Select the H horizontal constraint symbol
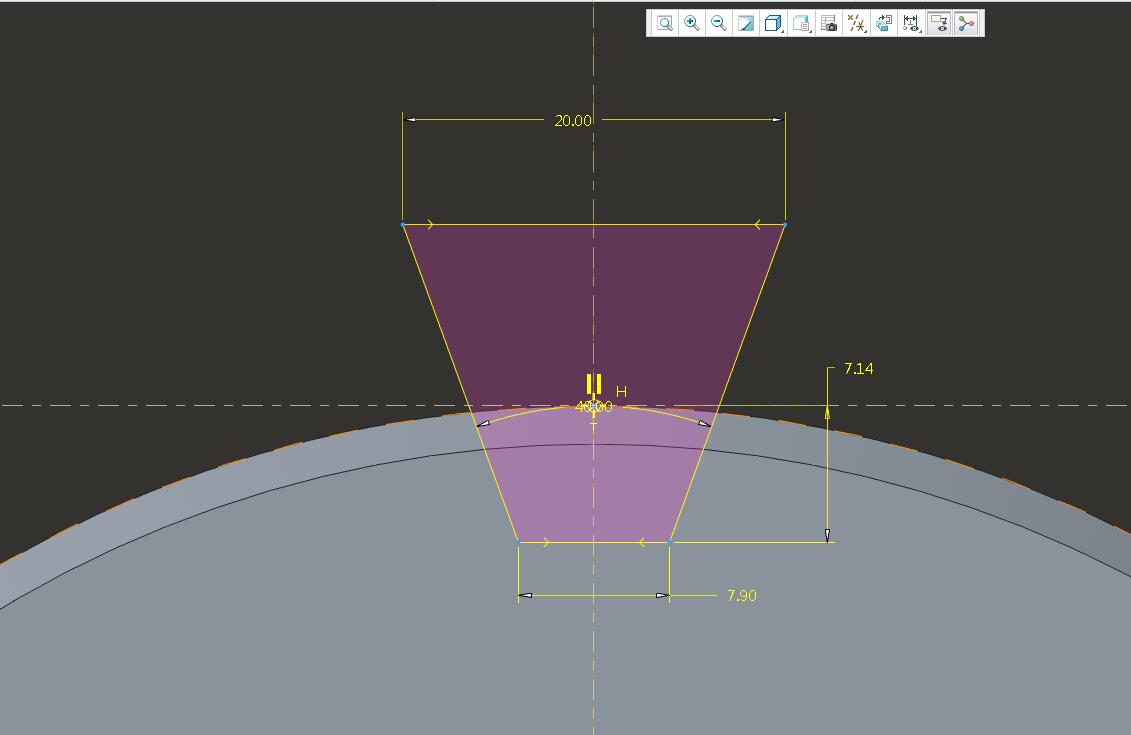1131x735 pixels. (x=621, y=392)
